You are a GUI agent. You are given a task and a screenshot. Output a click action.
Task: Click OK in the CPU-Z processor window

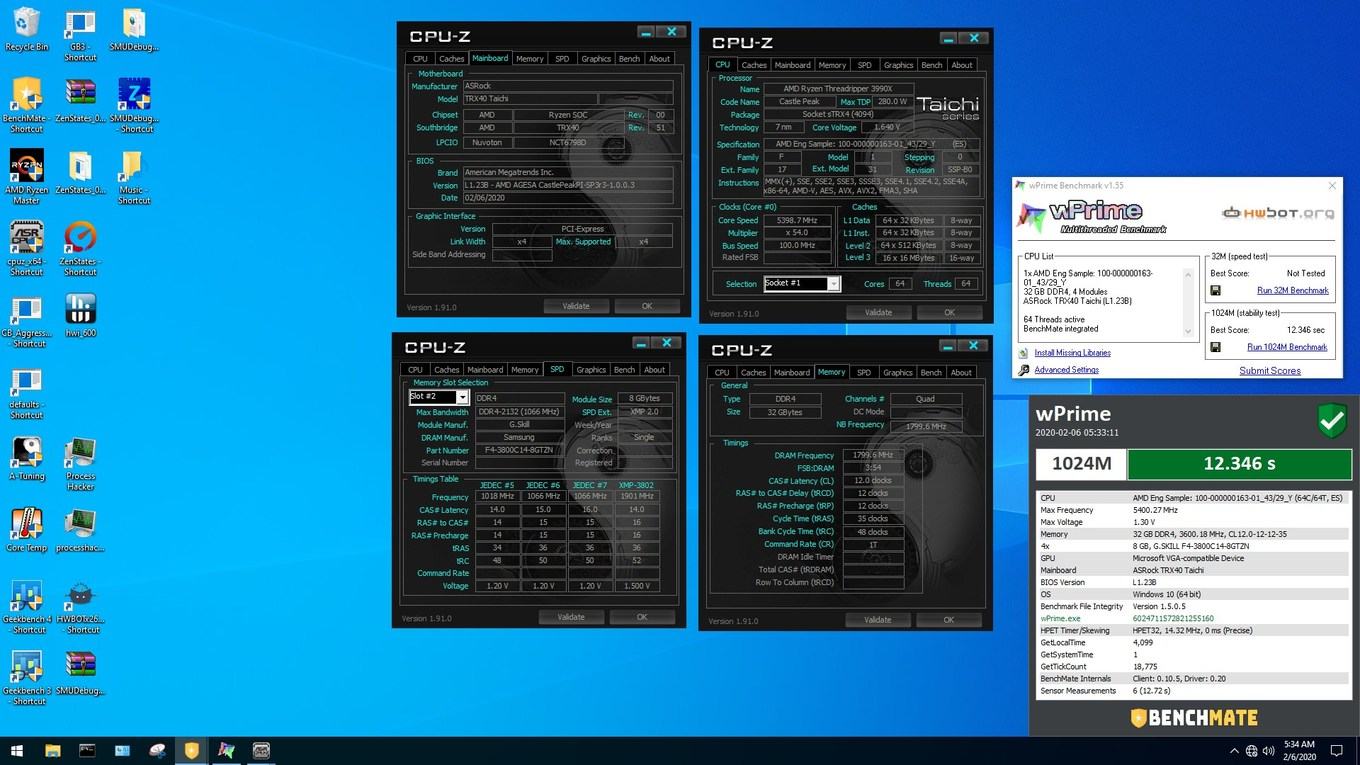pos(949,312)
